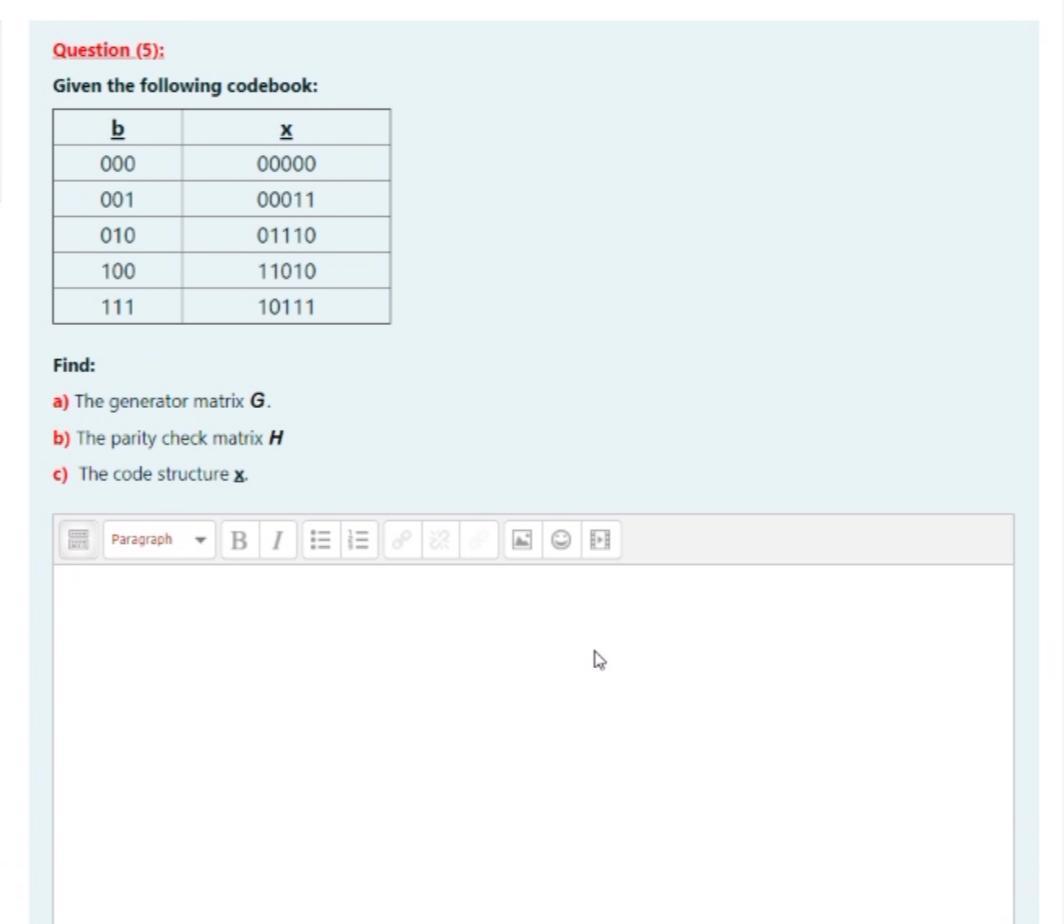
Task: Insert an emoticon into the answer
Action: (x=560, y=540)
